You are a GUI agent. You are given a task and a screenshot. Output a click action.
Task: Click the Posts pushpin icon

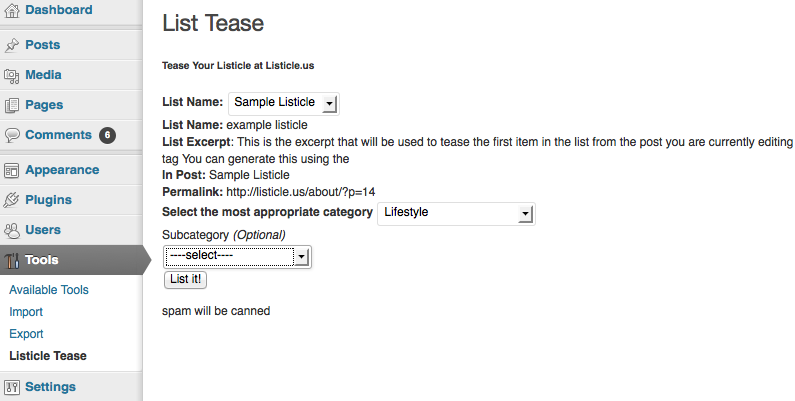pyautogui.click(x=12, y=45)
